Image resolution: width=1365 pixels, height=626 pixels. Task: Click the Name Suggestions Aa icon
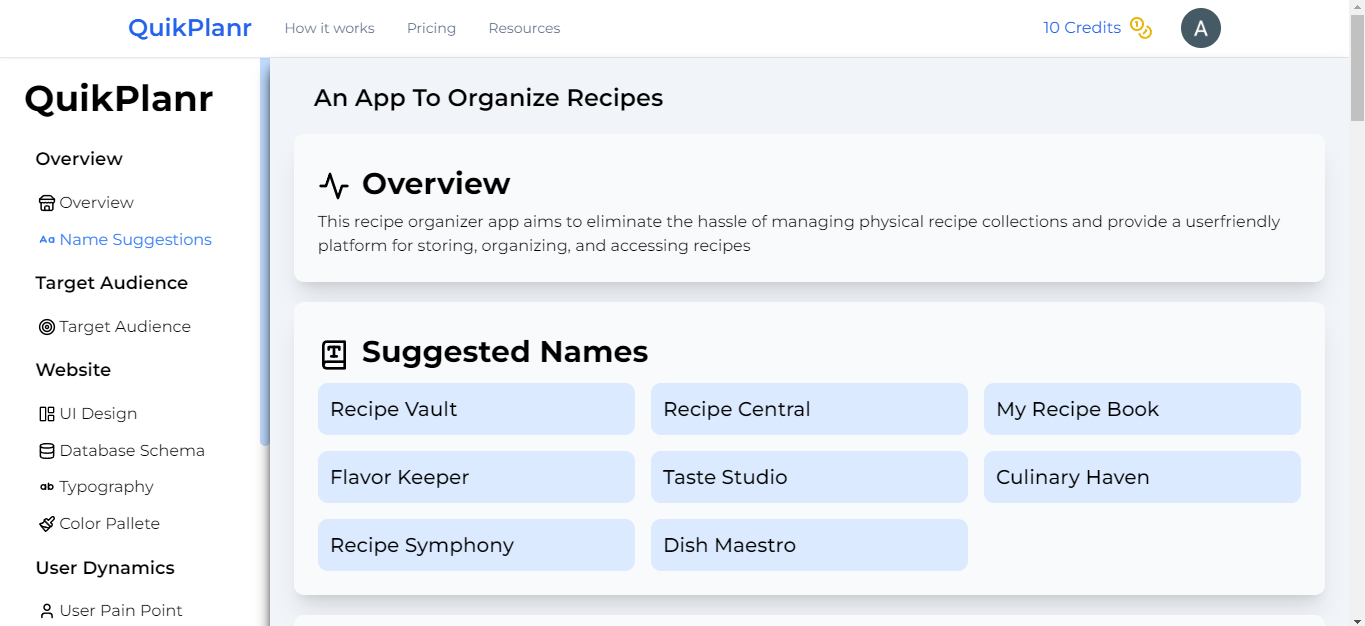click(x=47, y=240)
